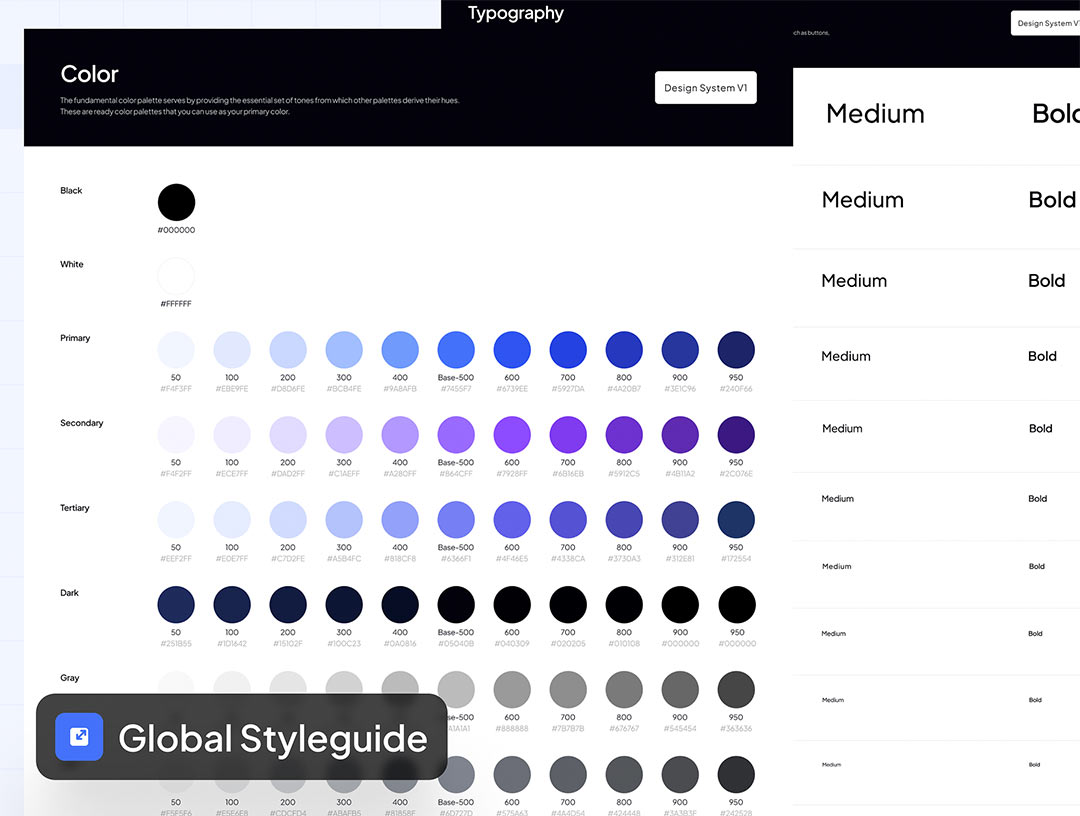Click the Global Styleguide title text
This screenshot has width=1080, height=816.
point(273,738)
